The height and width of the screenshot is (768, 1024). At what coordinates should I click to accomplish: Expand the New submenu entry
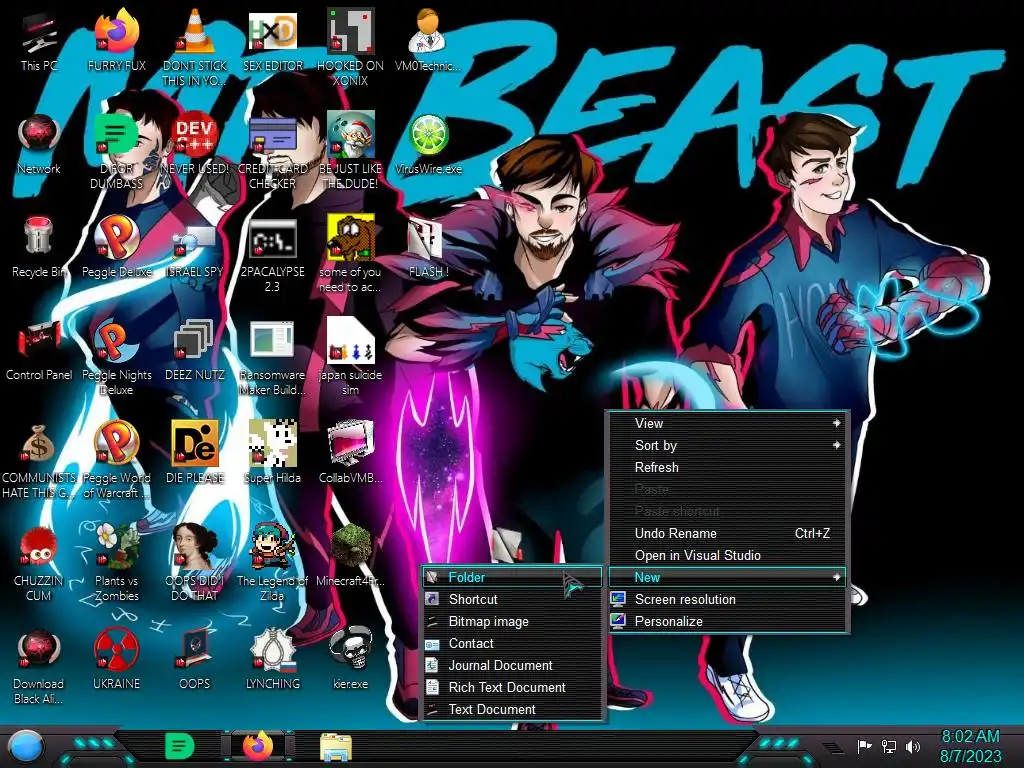pos(728,577)
